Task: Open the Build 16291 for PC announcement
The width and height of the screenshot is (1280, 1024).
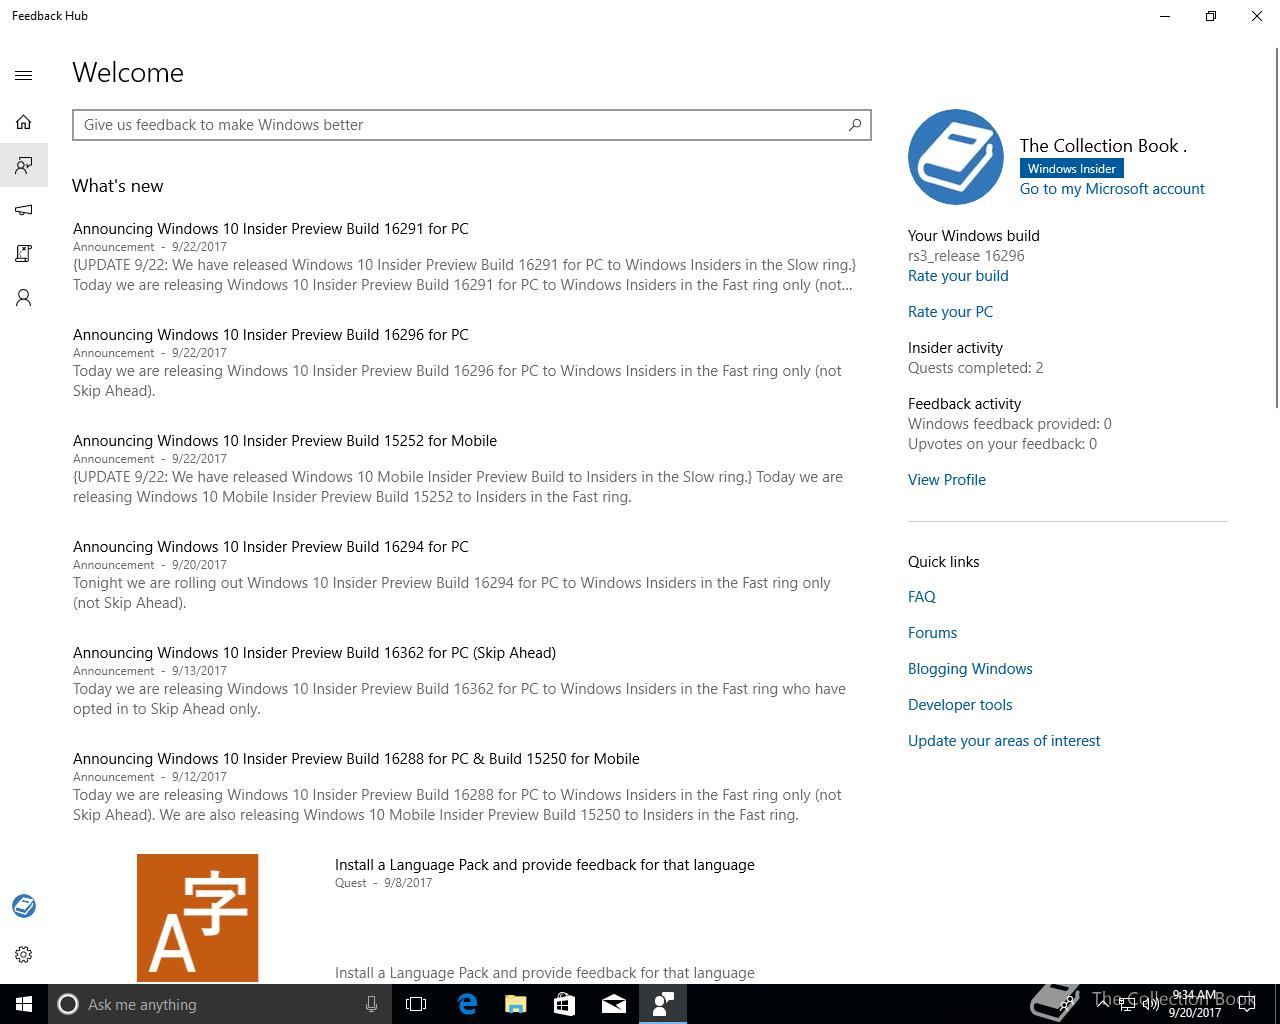Action: click(x=270, y=229)
